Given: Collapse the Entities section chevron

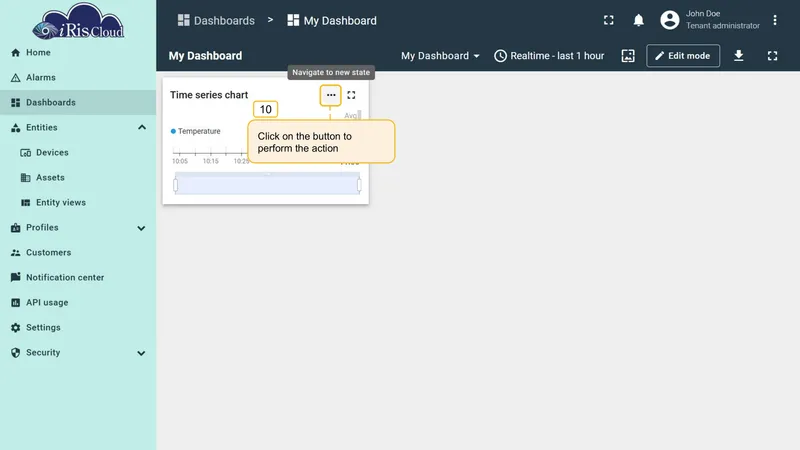Looking at the screenshot, I should pyautogui.click(x=142, y=128).
